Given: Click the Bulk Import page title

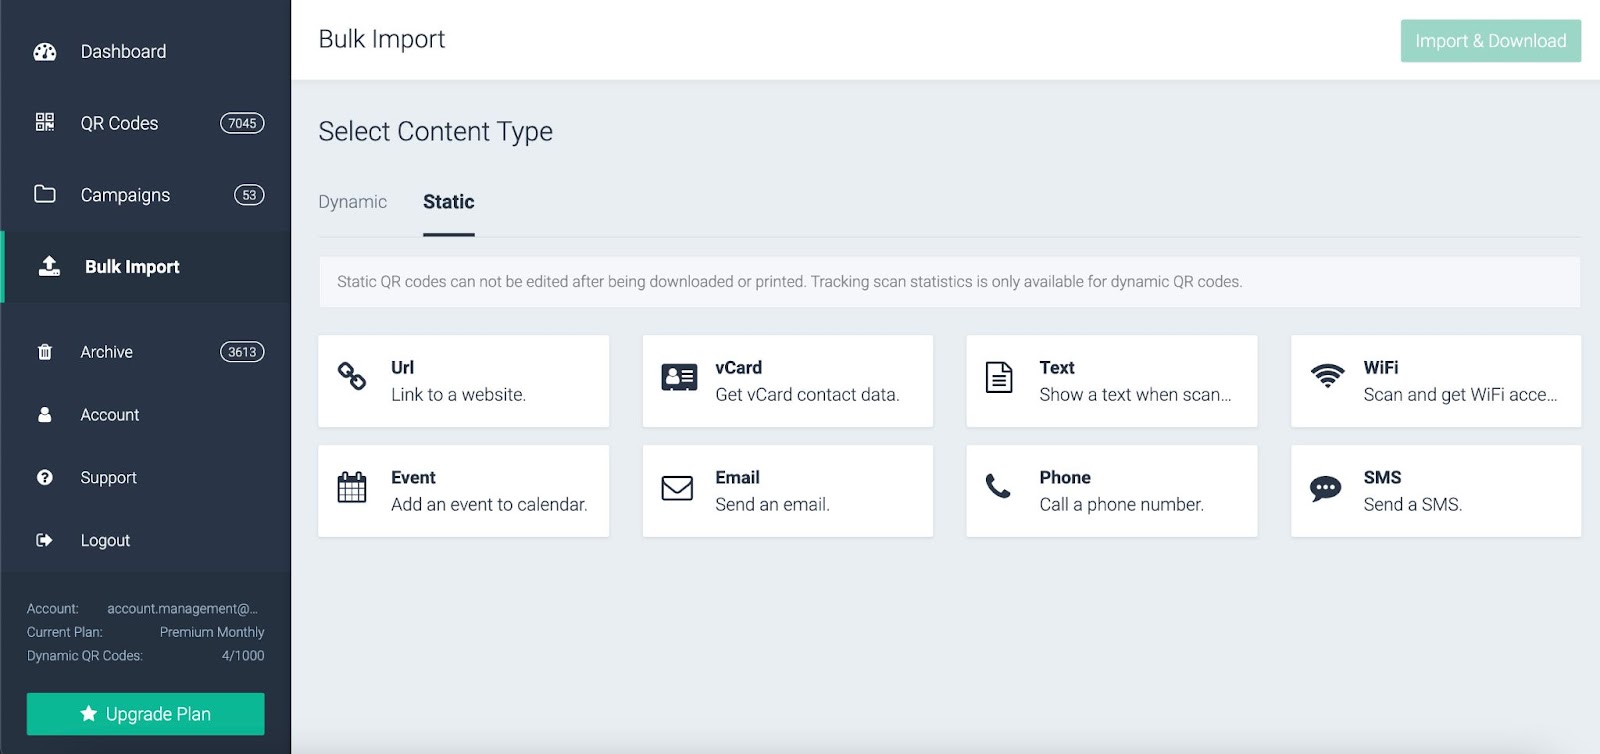Looking at the screenshot, I should (381, 39).
